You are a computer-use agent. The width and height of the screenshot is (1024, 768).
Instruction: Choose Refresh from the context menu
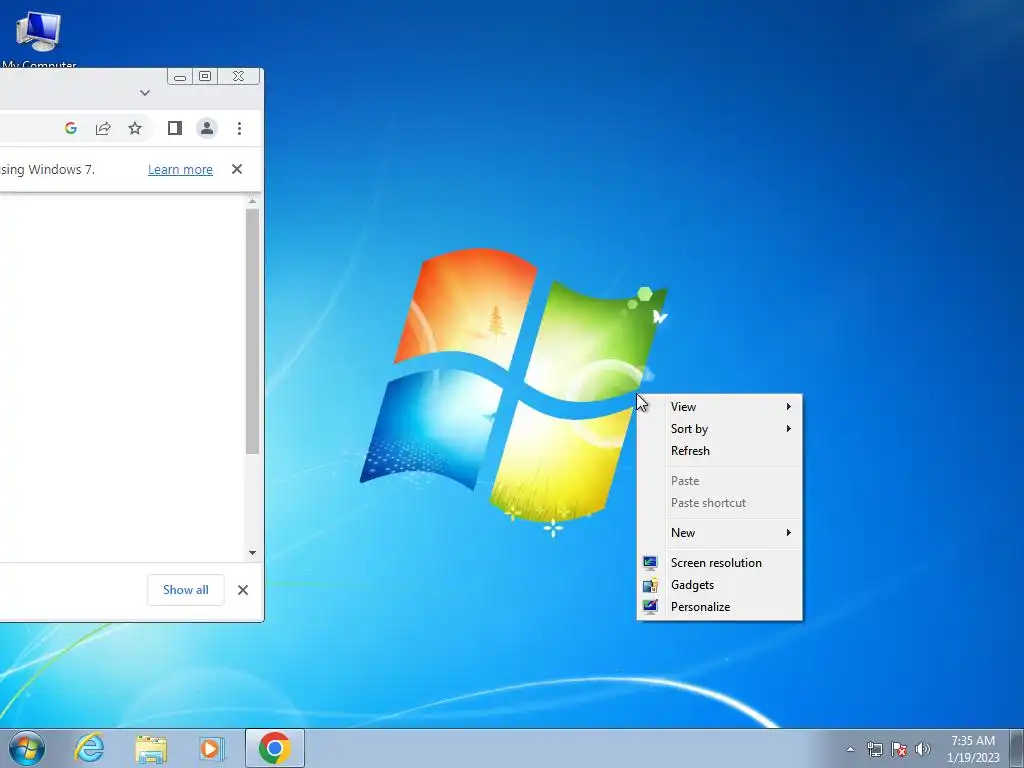[720, 451]
